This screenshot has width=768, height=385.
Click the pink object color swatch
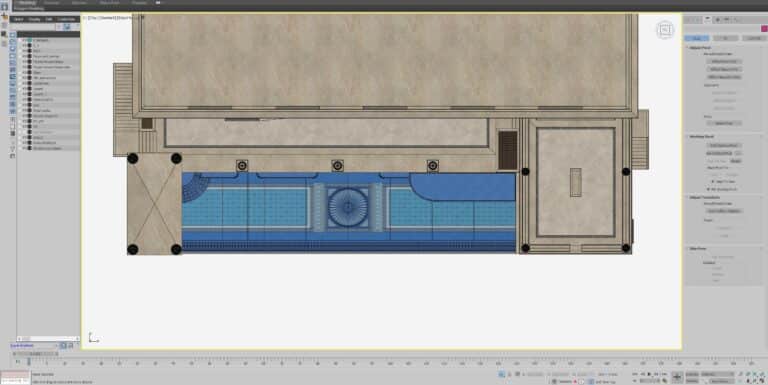pyautogui.click(x=764, y=29)
